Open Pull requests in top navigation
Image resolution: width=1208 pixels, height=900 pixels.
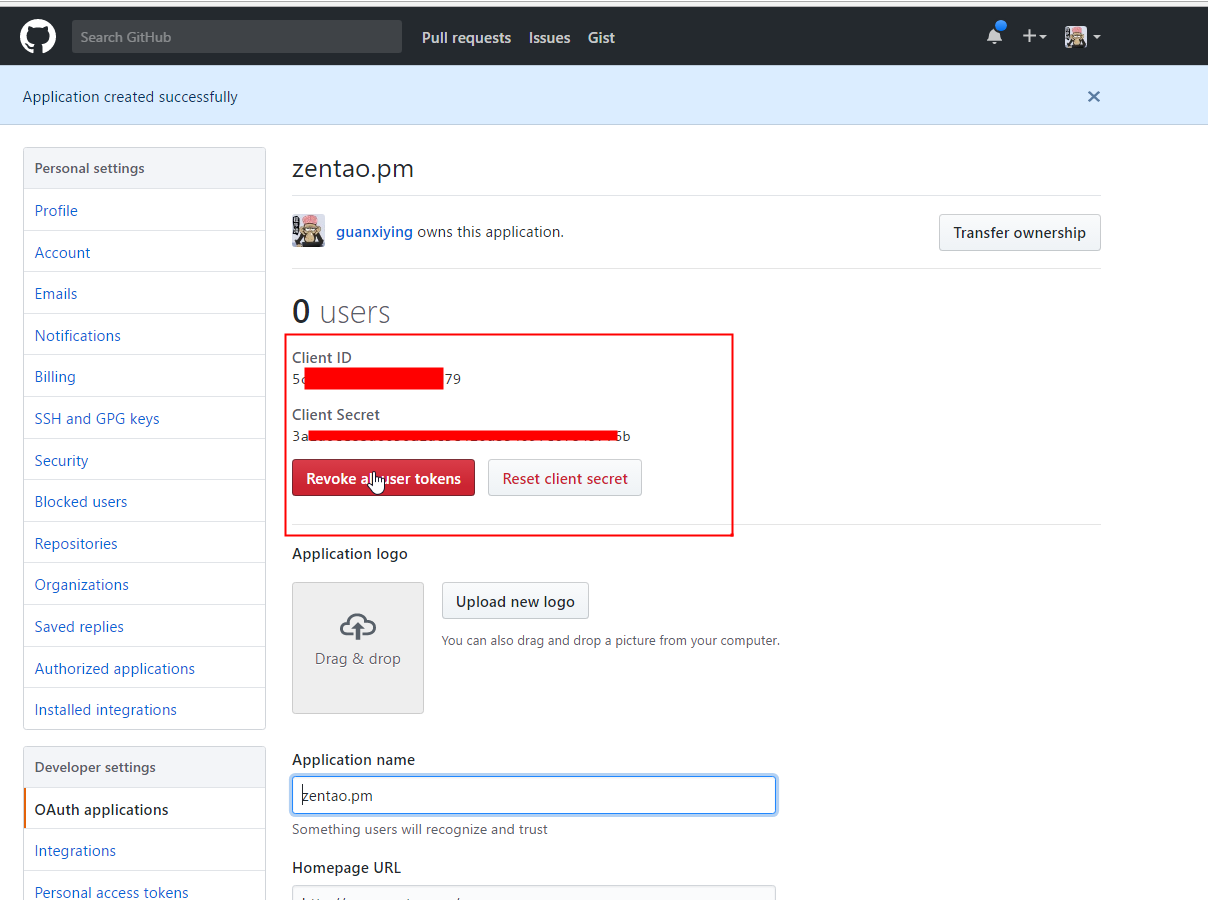click(x=466, y=38)
